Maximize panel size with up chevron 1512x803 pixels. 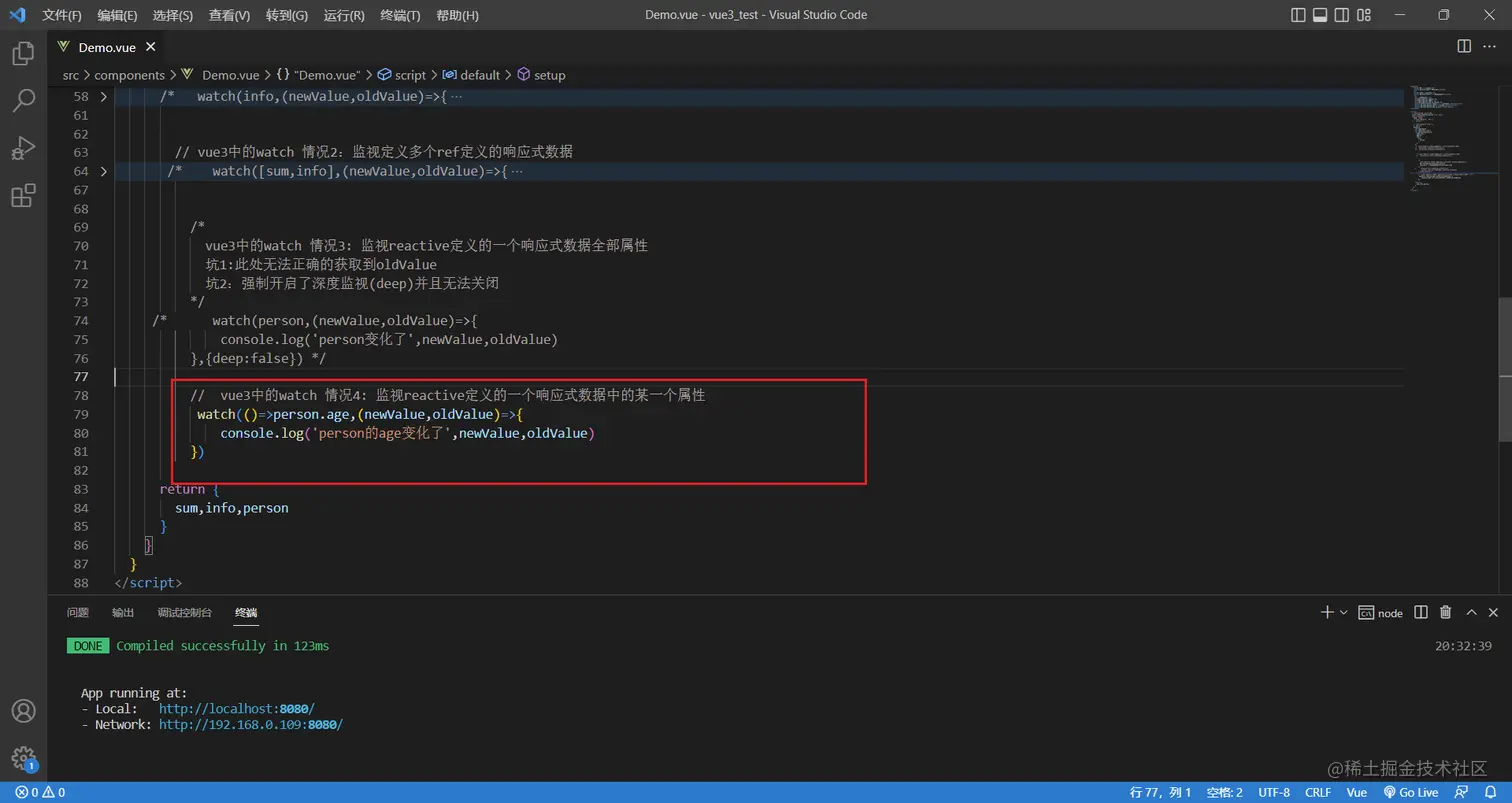click(1471, 612)
